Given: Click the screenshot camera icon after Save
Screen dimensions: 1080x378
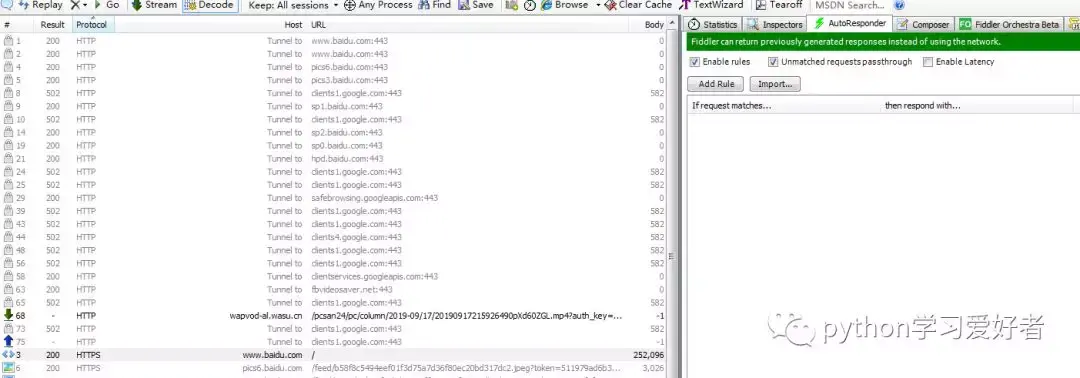Looking at the screenshot, I should click(x=512, y=5).
